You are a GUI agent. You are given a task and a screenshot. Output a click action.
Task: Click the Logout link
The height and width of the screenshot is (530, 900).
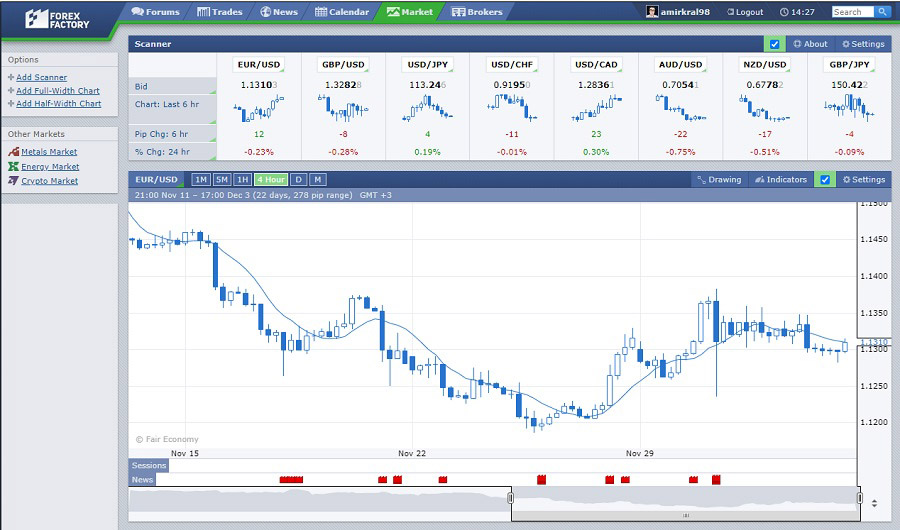(745, 12)
